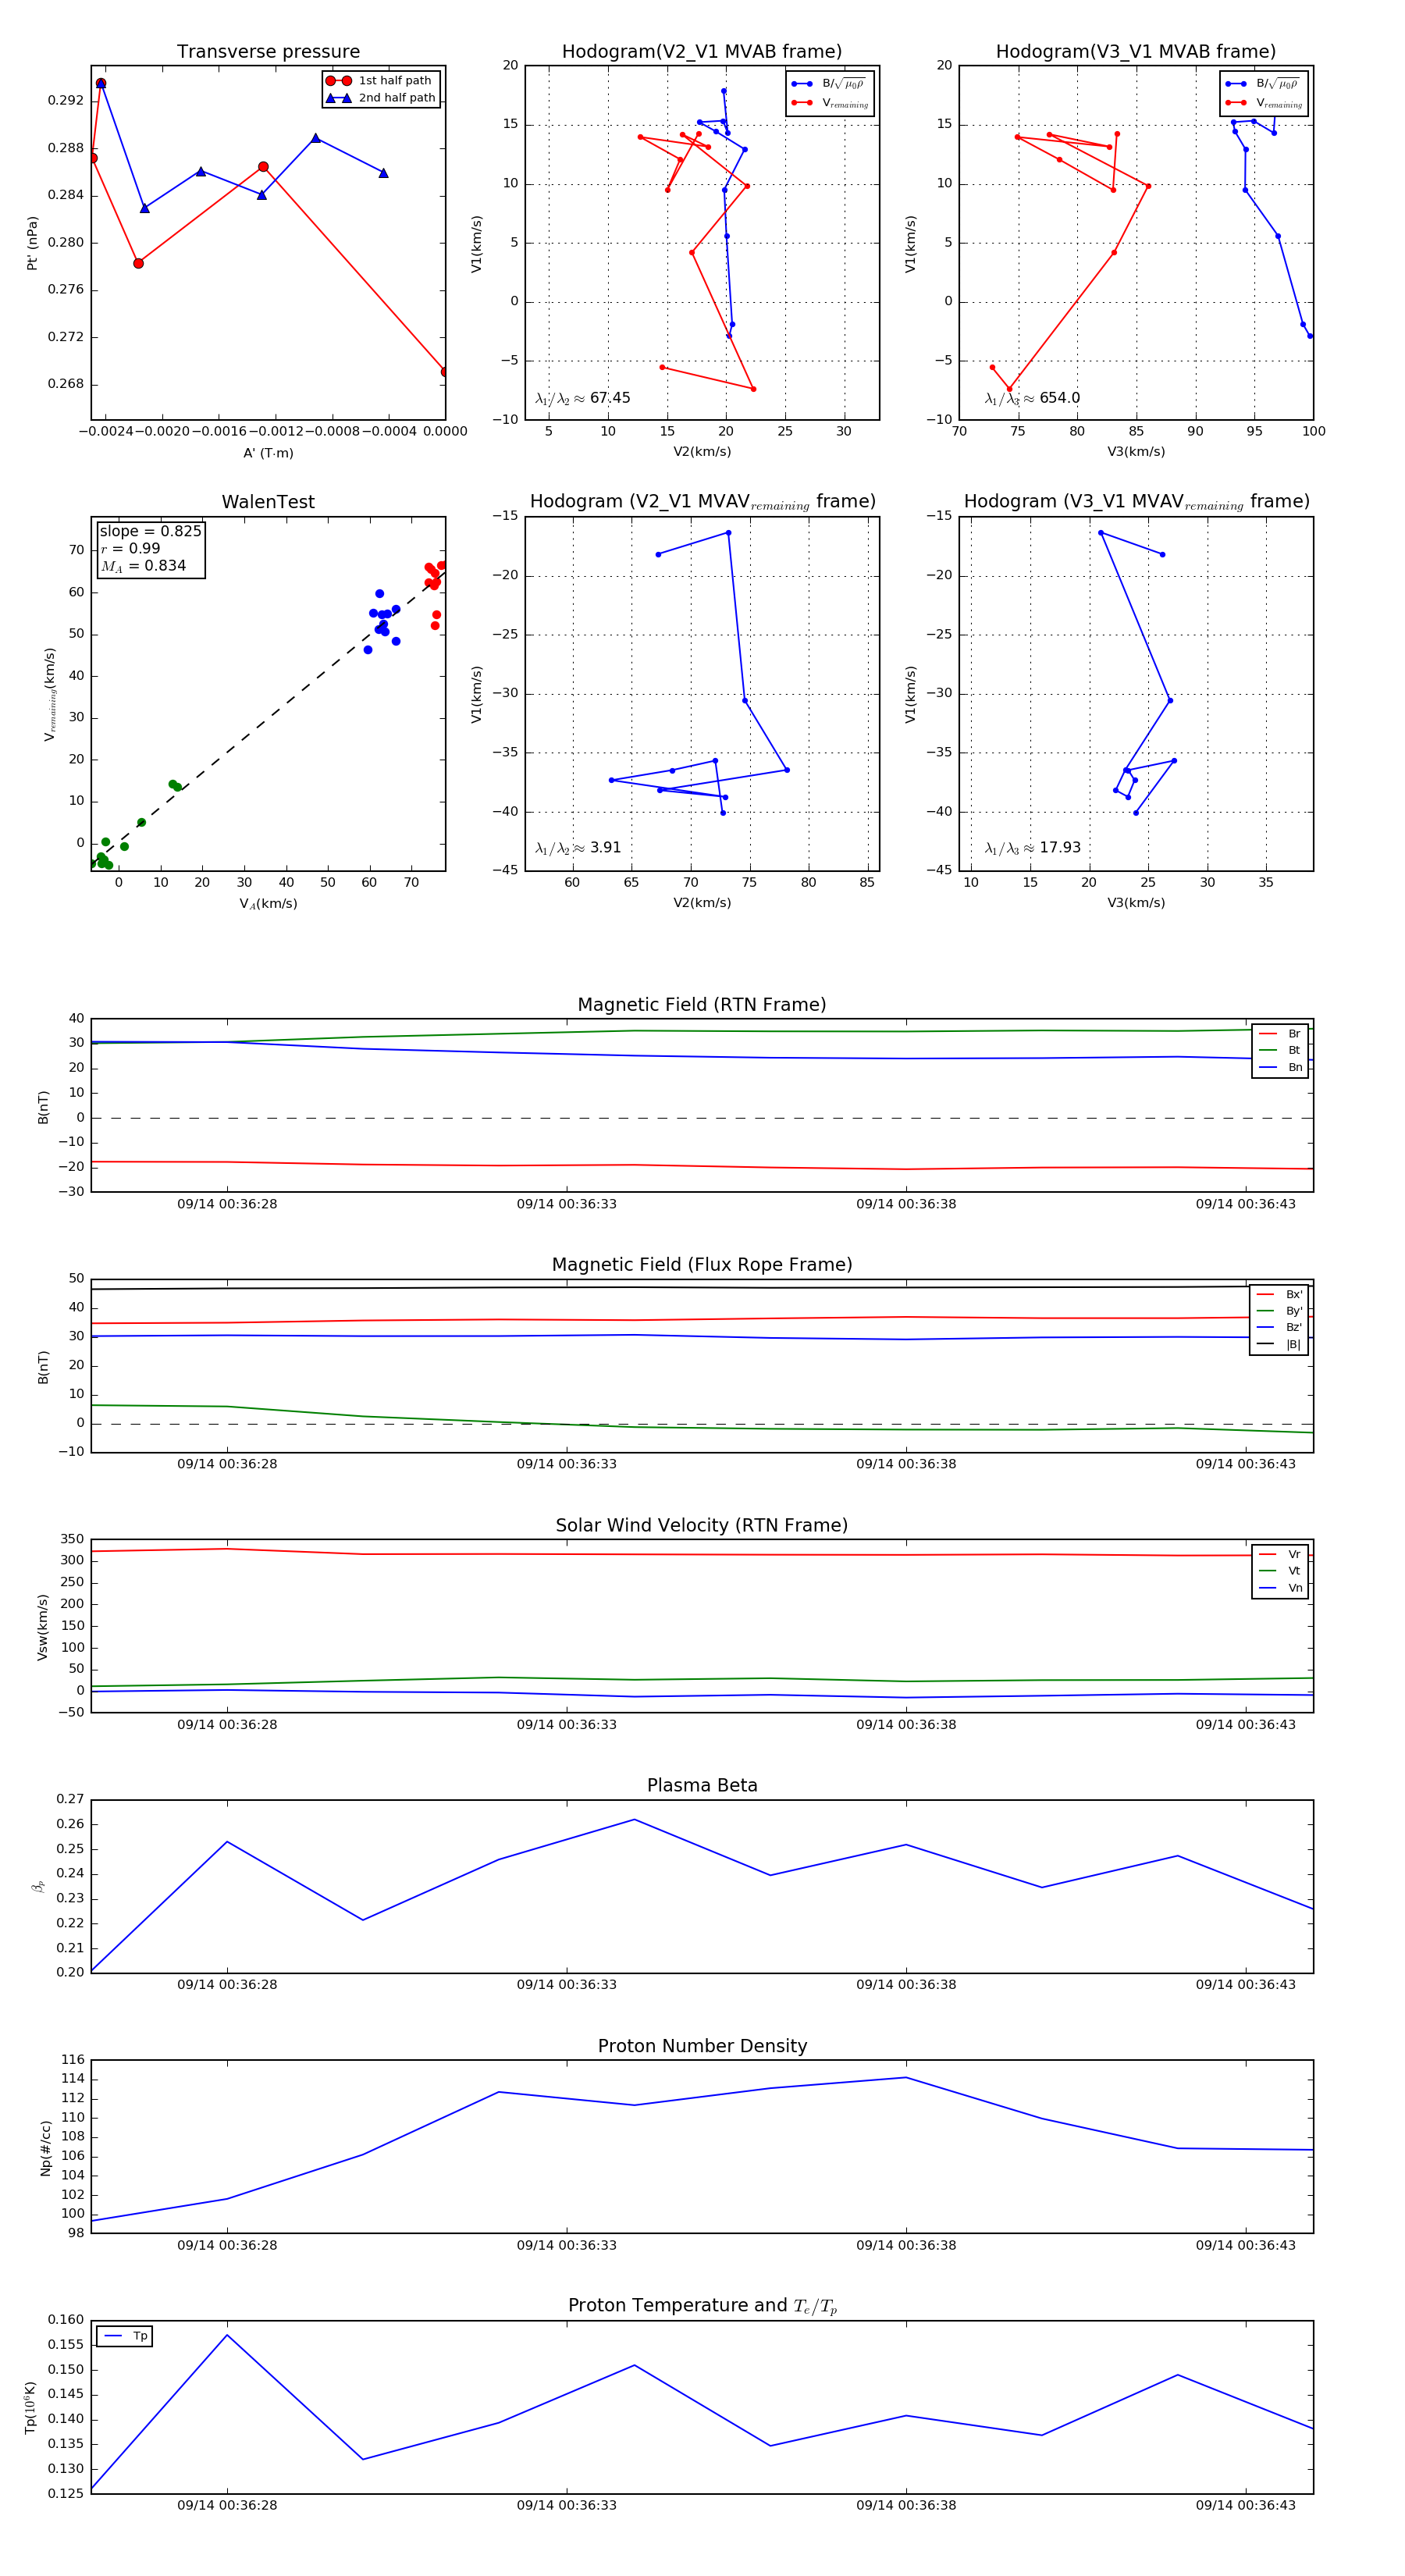Click the 'Magnetic Field (Flux Rope Frame)' title
The width and height of the screenshot is (1405, 2576).
point(702,1265)
